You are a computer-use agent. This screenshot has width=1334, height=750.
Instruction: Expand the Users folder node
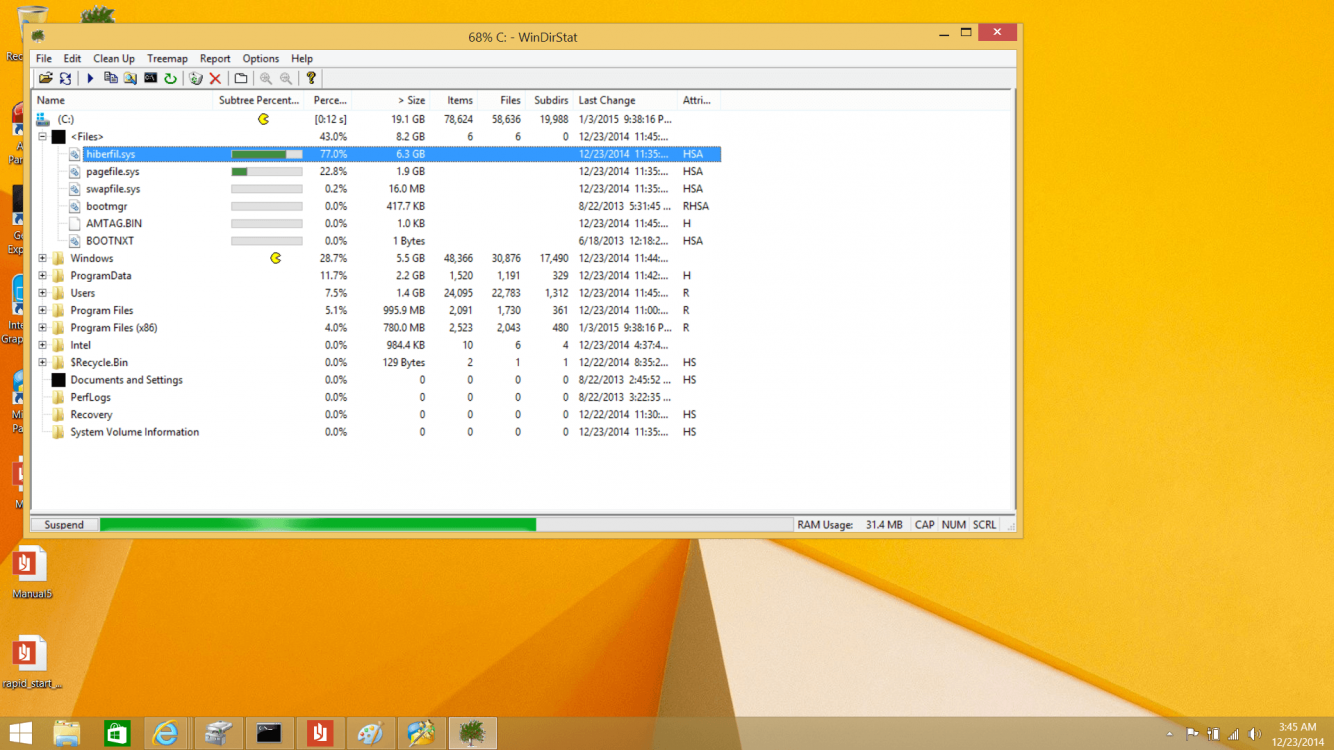(x=43, y=293)
